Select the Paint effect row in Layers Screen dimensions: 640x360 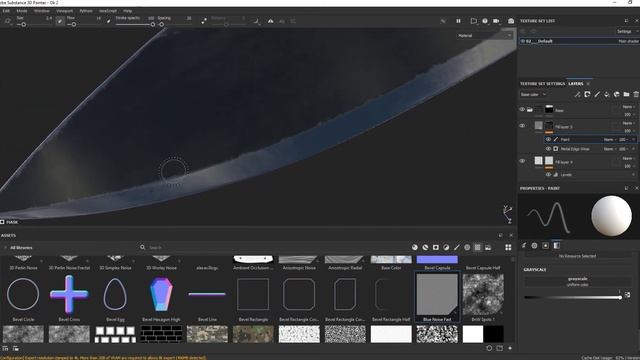coord(591,140)
